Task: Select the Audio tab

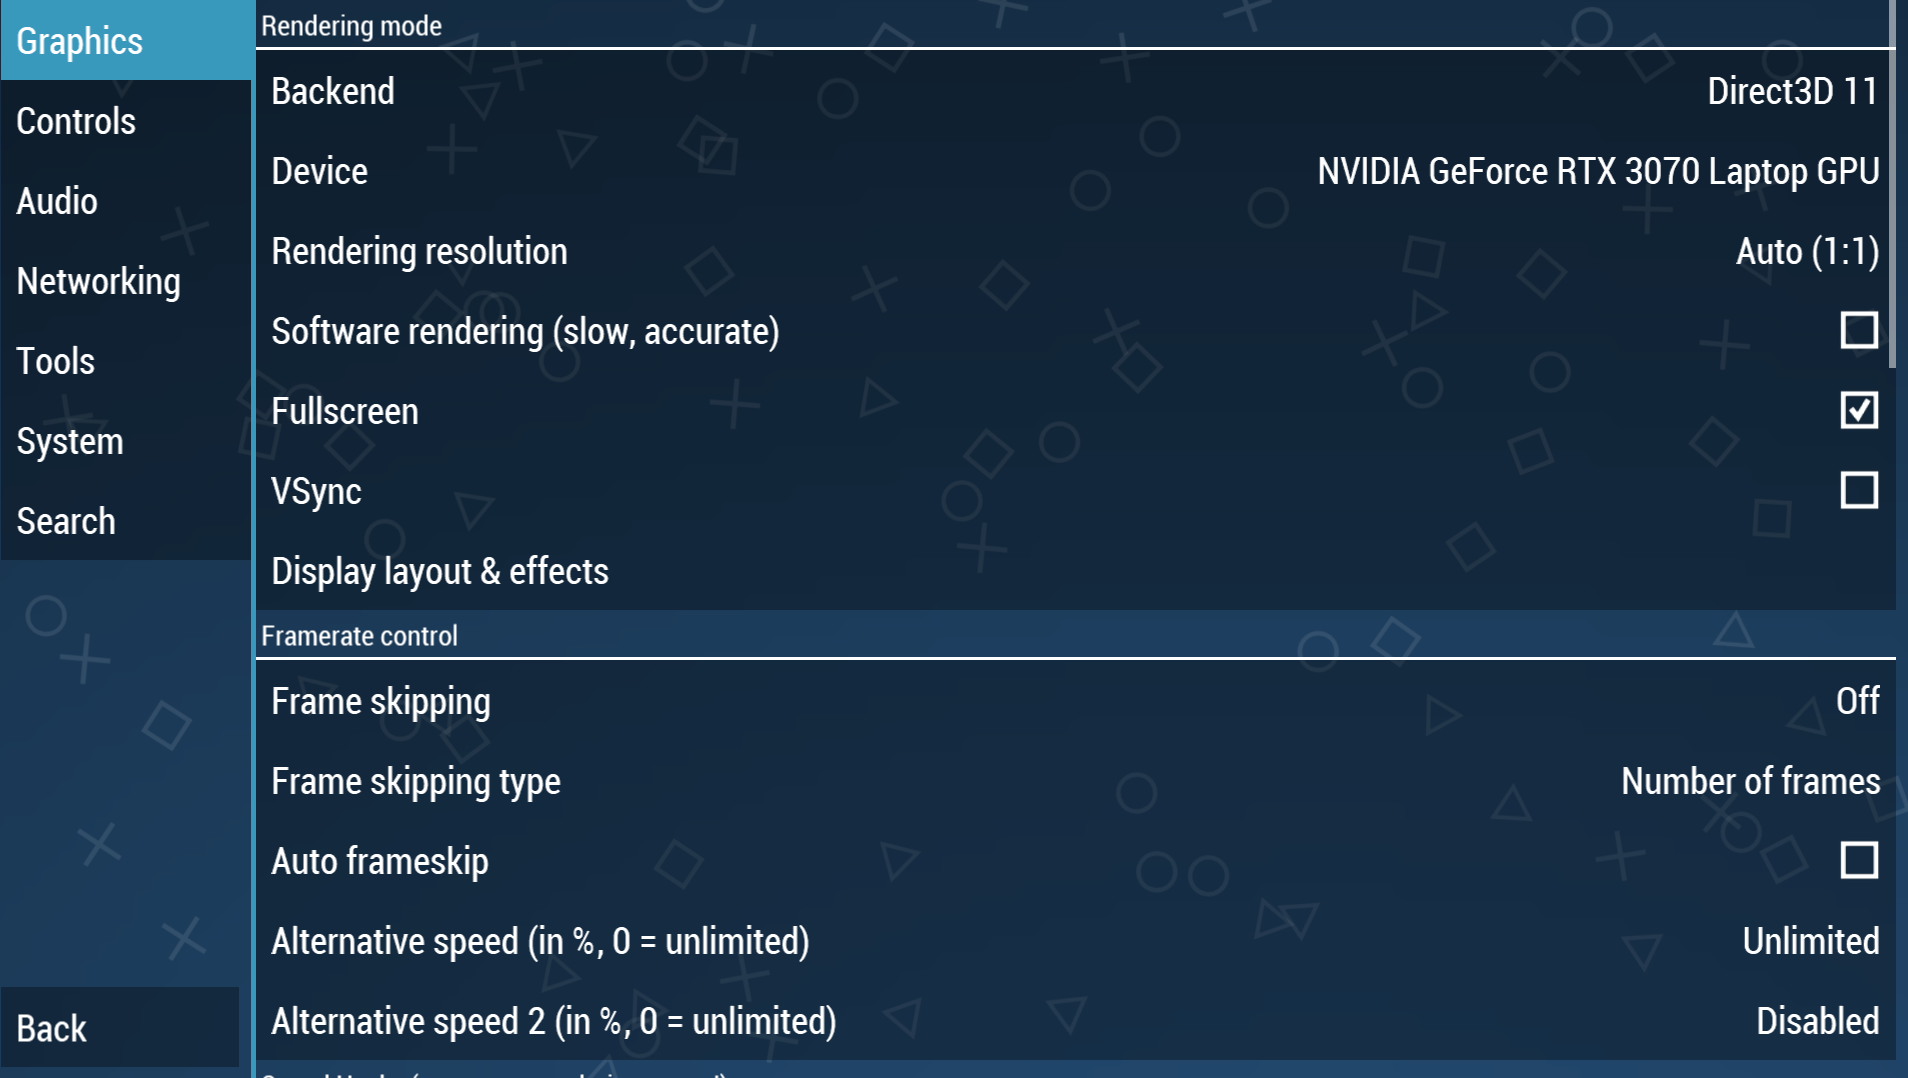Action: point(57,201)
